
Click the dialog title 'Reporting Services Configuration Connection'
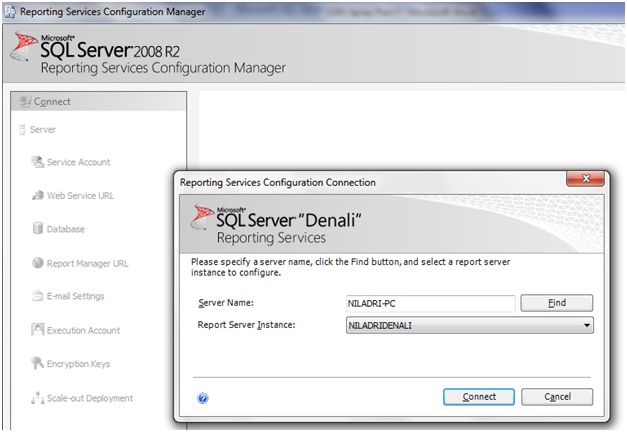[278, 182]
